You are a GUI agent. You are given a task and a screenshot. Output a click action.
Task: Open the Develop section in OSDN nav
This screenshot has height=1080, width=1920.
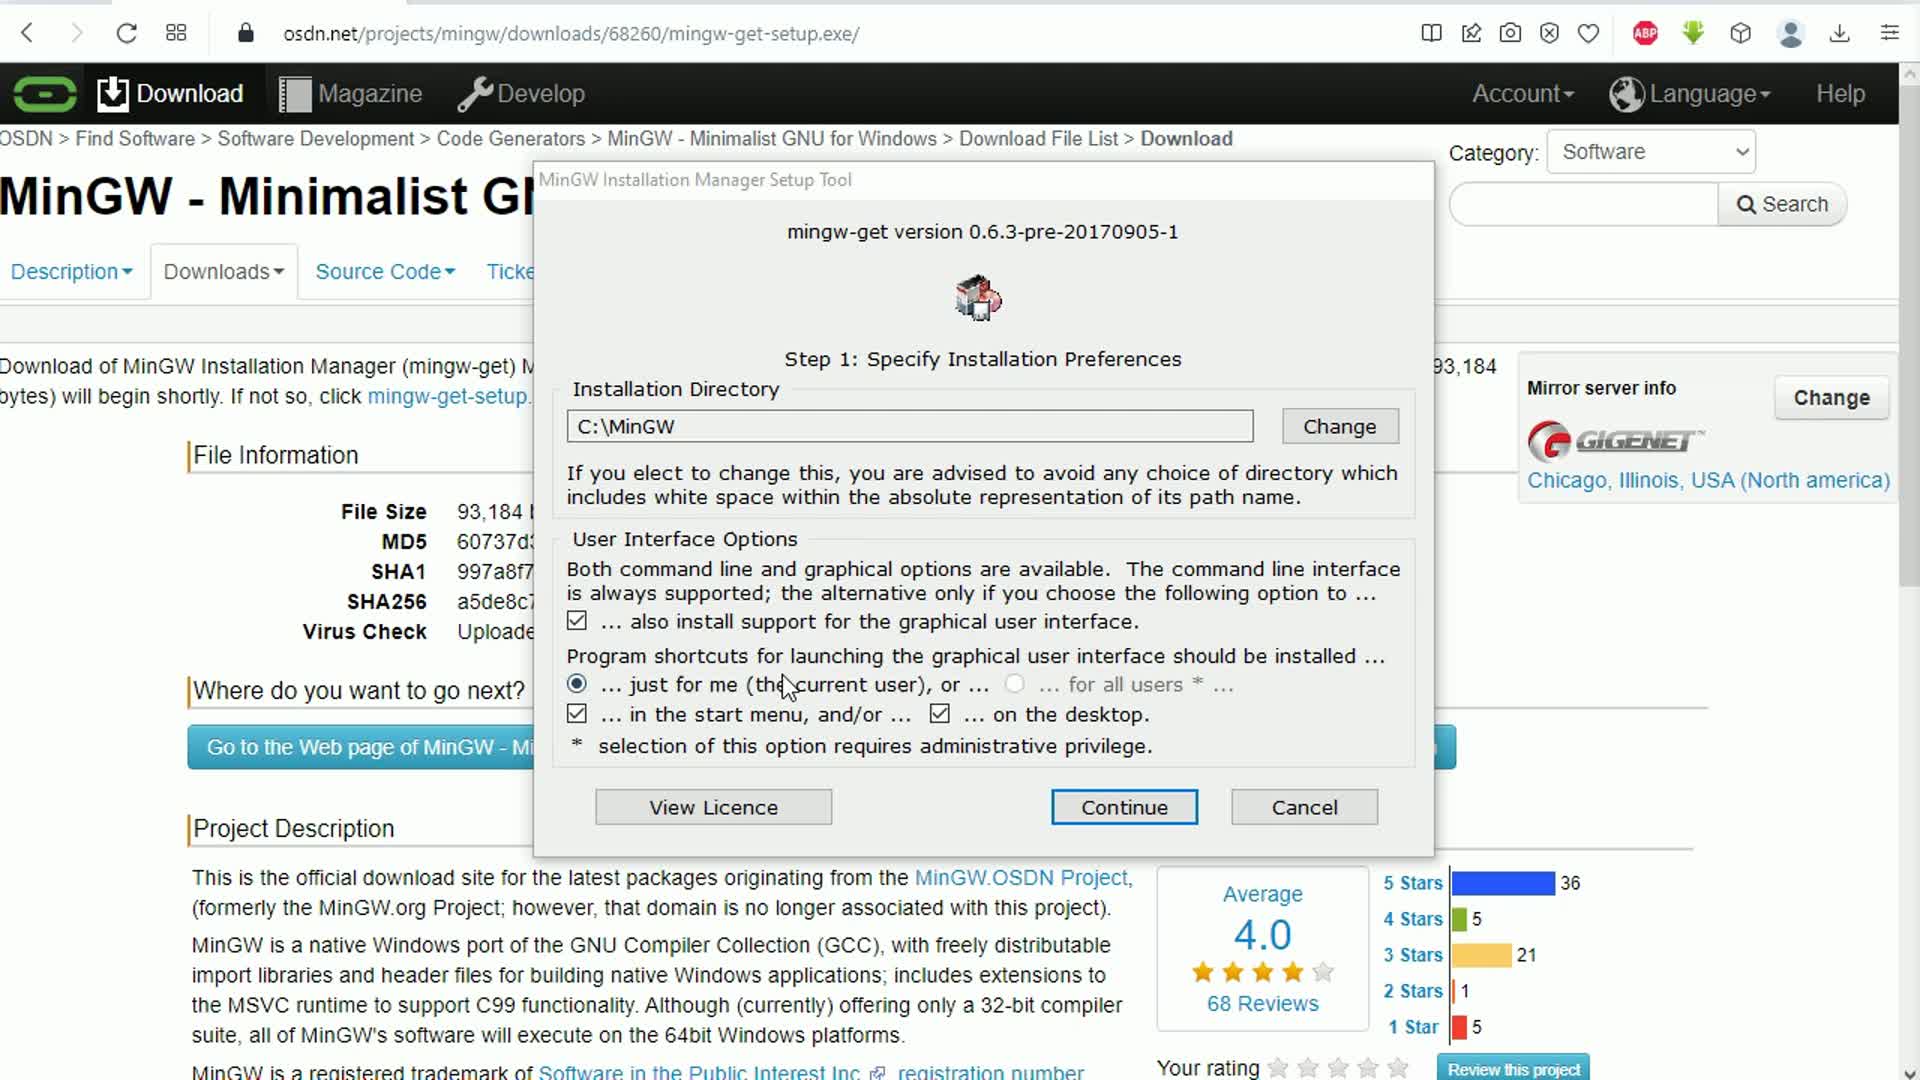(x=541, y=94)
